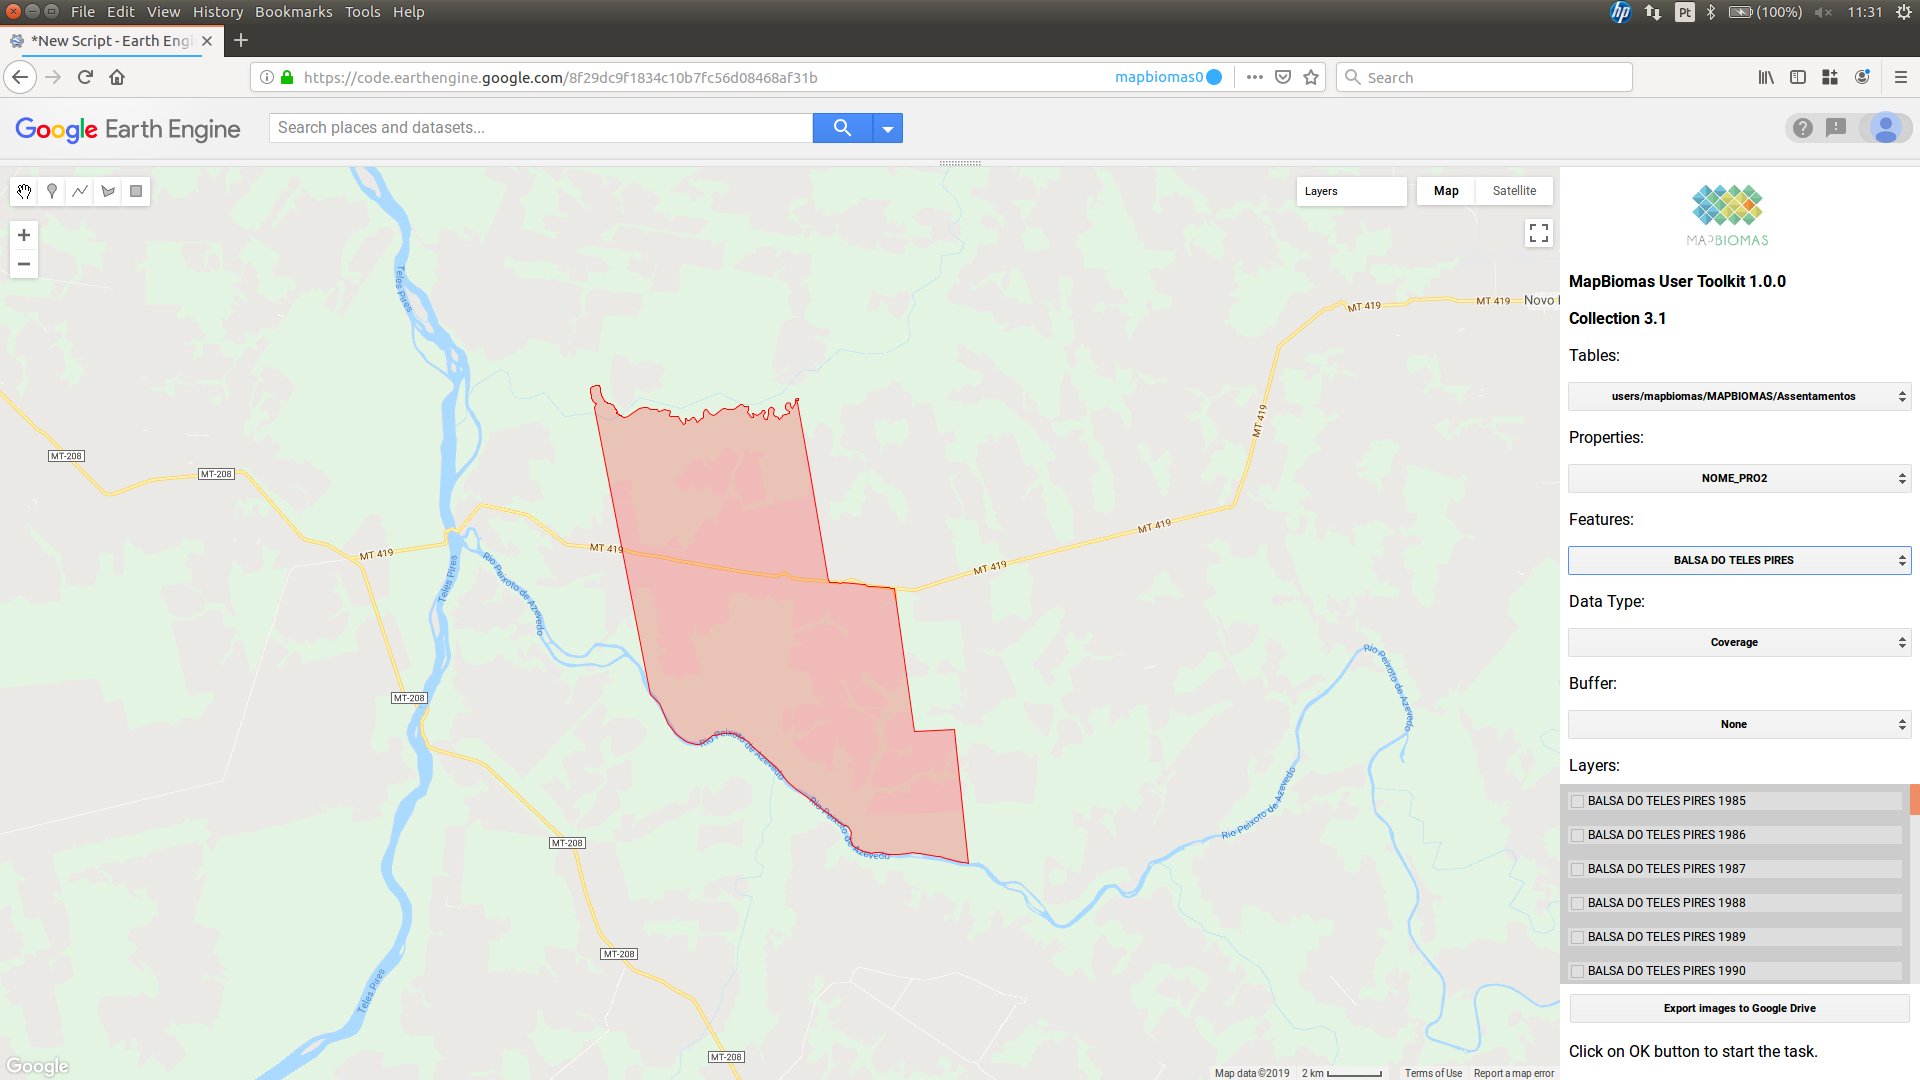Expand the NOME_PRO2 properties dropdown
The width and height of the screenshot is (1920, 1080).
[x=1739, y=478]
